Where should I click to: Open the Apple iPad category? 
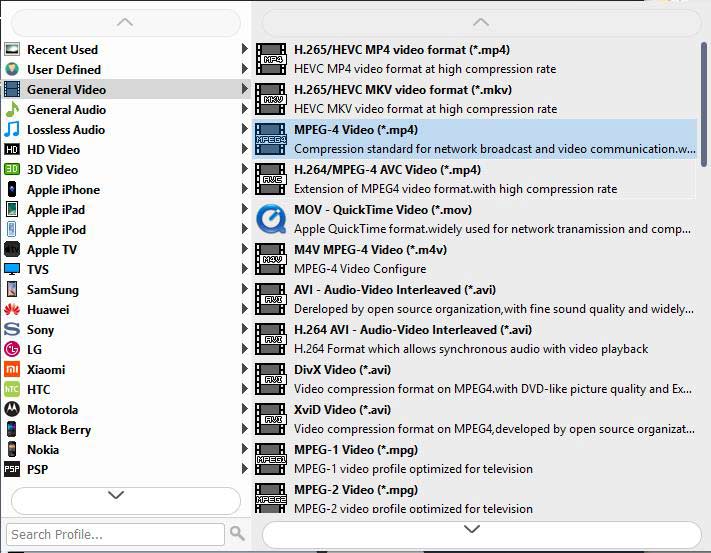tap(126, 209)
